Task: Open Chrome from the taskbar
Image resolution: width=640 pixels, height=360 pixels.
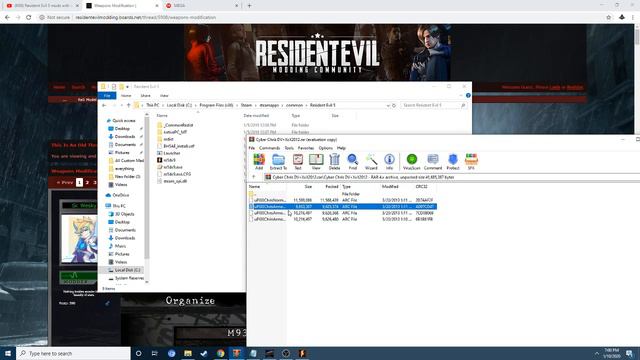Action: (220, 353)
